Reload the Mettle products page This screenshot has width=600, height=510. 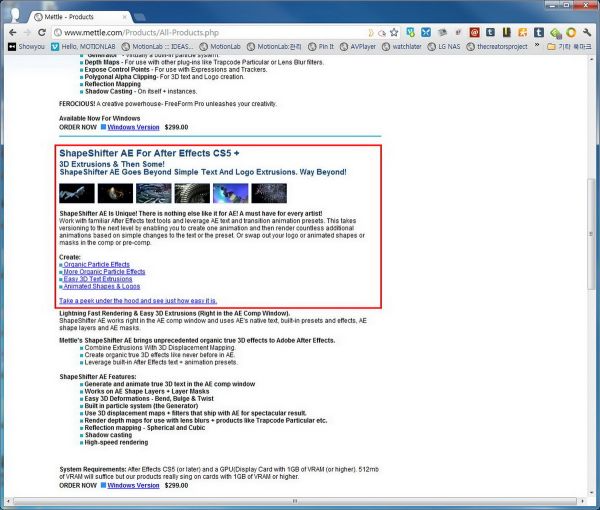click(42, 33)
